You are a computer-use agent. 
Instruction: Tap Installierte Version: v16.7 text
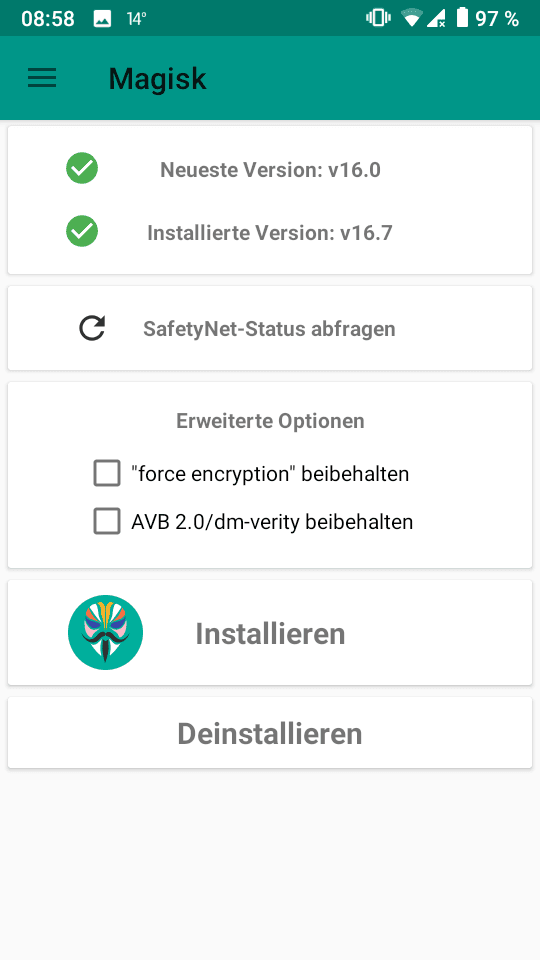point(270,233)
